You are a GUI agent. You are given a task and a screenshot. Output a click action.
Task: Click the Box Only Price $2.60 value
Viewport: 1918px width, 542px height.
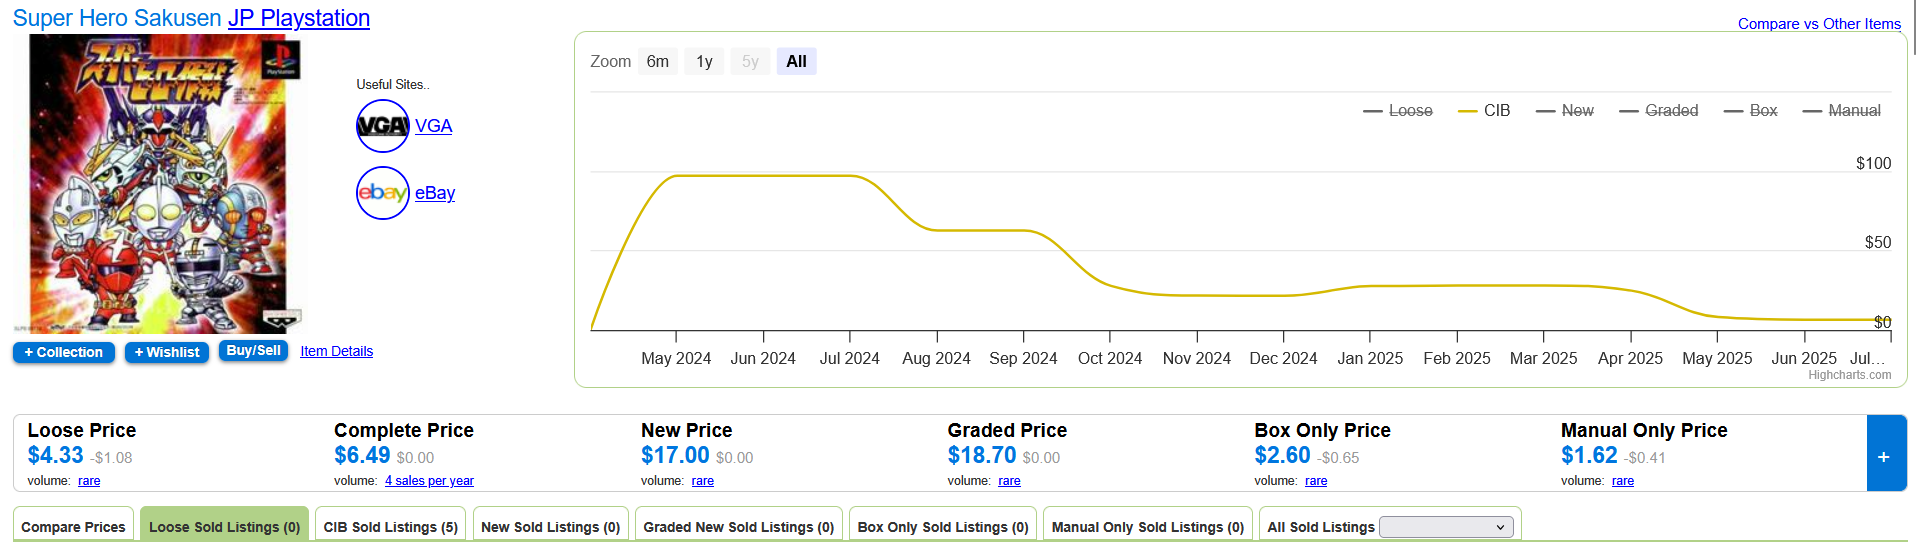tap(1283, 455)
